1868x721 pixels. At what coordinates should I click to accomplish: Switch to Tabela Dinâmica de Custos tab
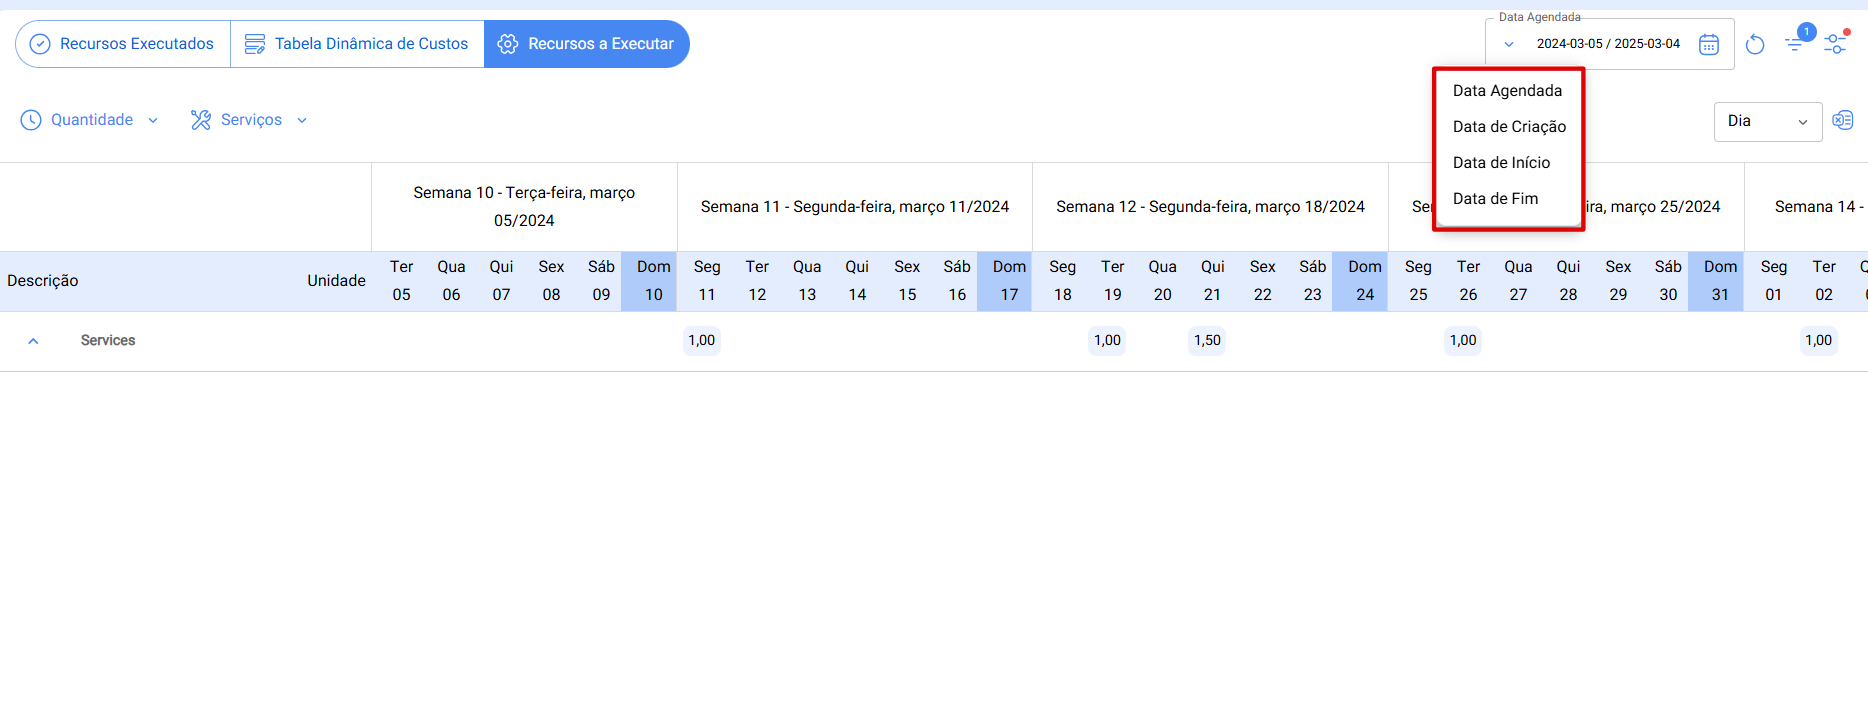point(357,44)
